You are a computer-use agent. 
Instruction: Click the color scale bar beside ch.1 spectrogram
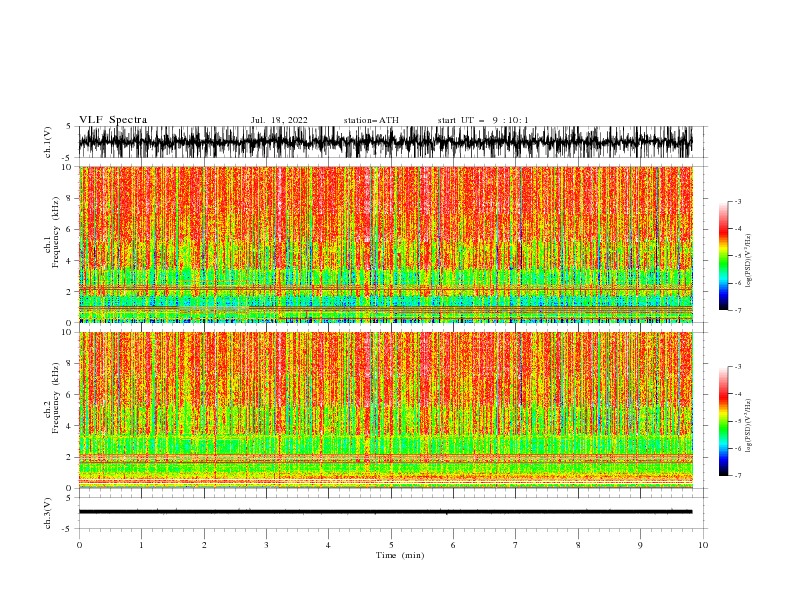tap(723, 255)
